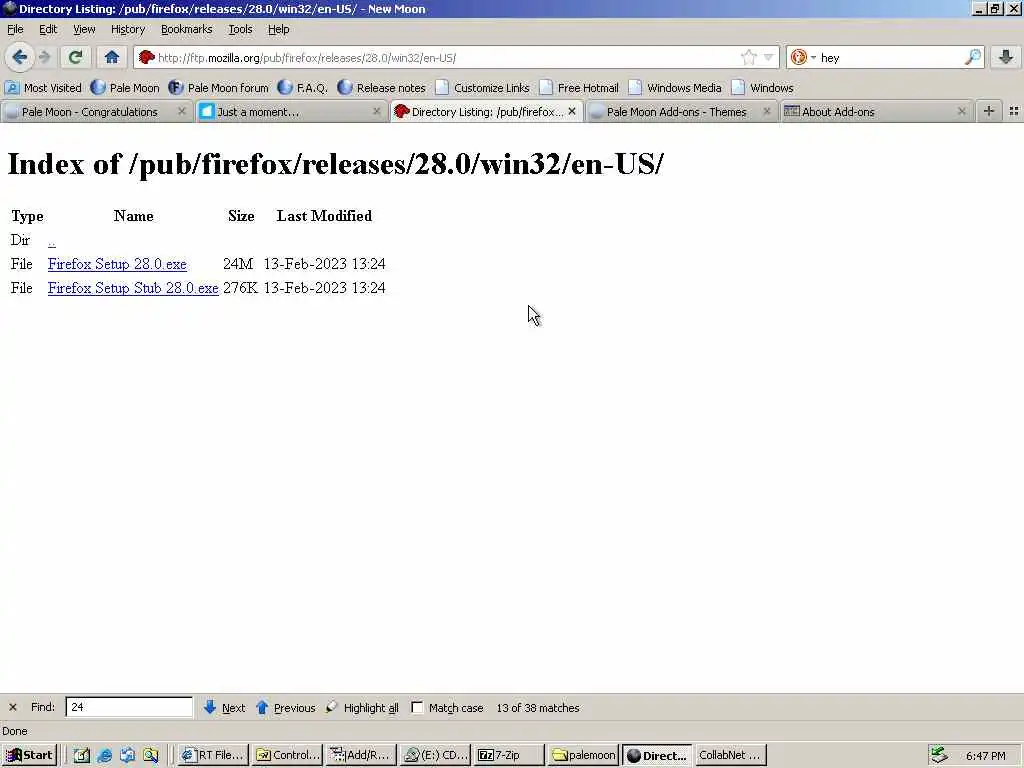Open the Release notes bookmark
Viewport: 1024px width, 768px height.
pyautogui.click(x=381, y=88)
